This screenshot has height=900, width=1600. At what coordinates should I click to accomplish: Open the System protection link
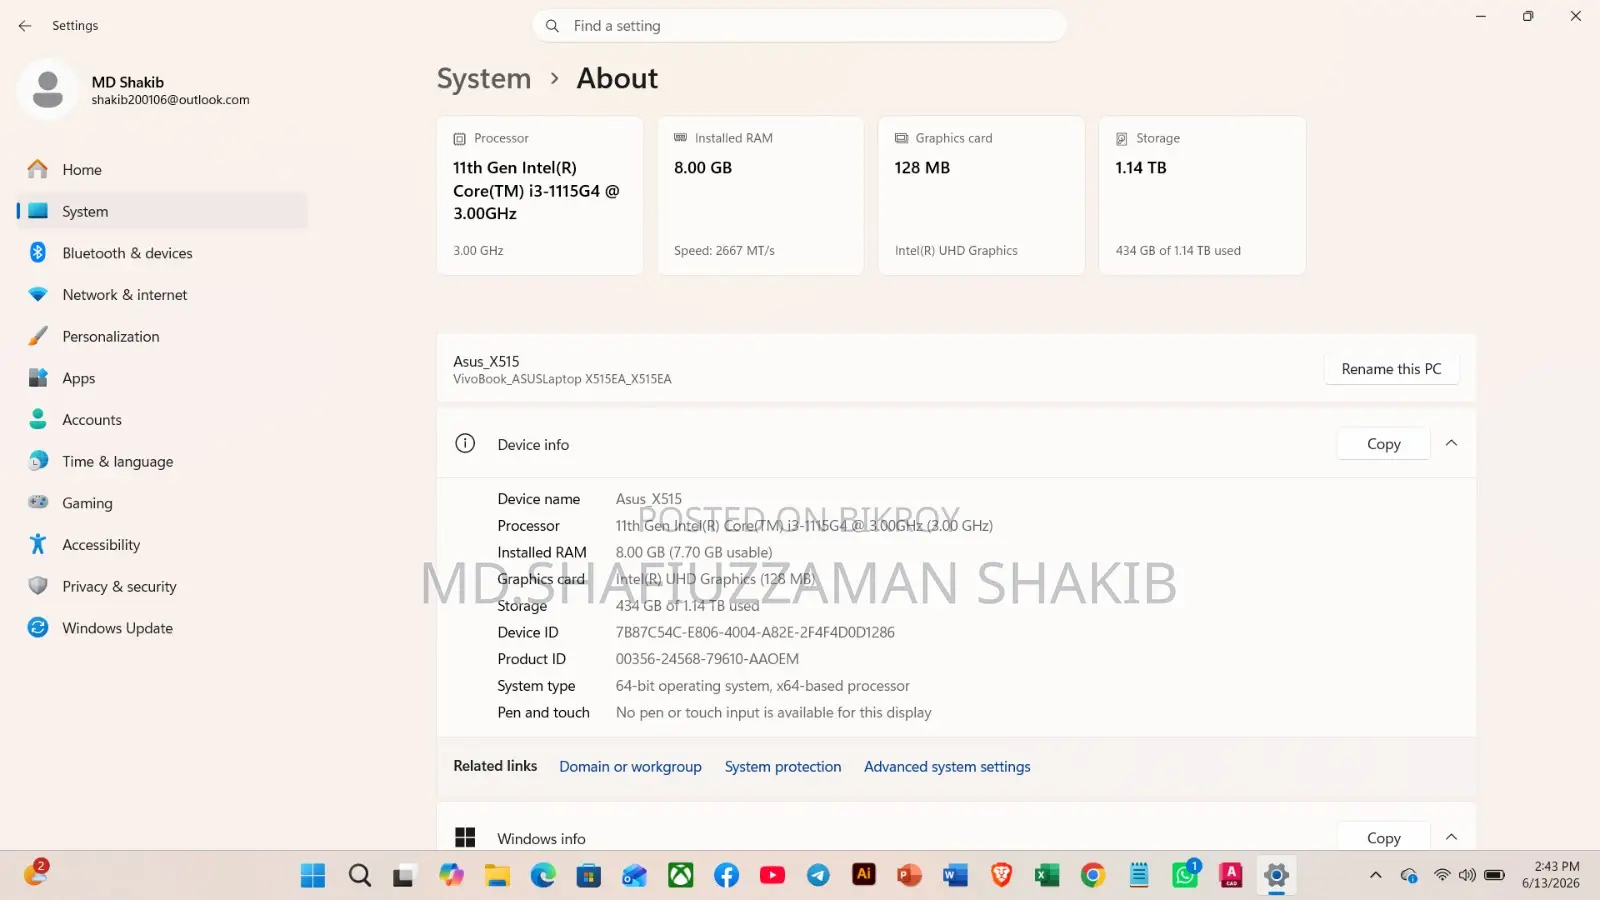pos(783,767)
